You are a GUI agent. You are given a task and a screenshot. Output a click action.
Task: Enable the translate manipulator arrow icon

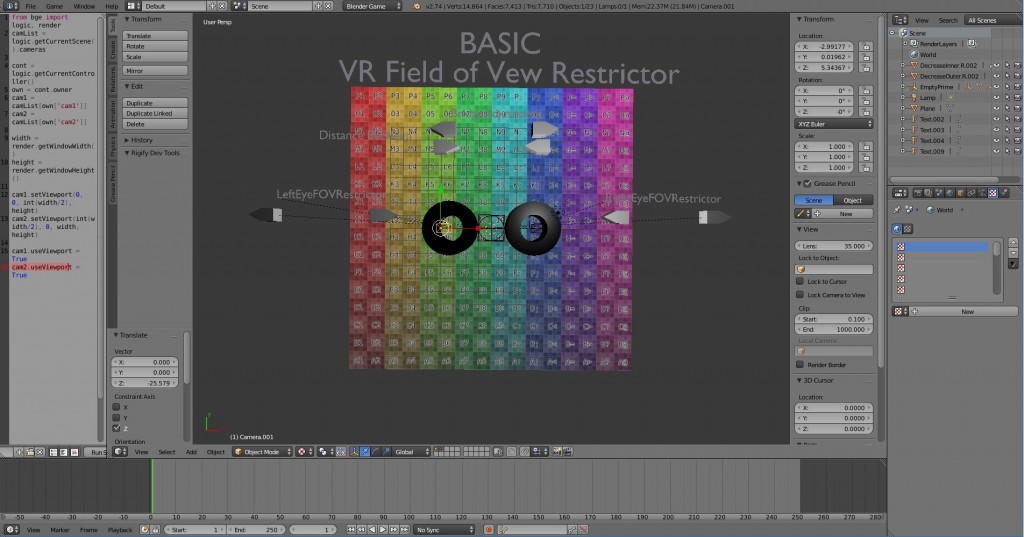pyautogui.click(x=364, y=451)
